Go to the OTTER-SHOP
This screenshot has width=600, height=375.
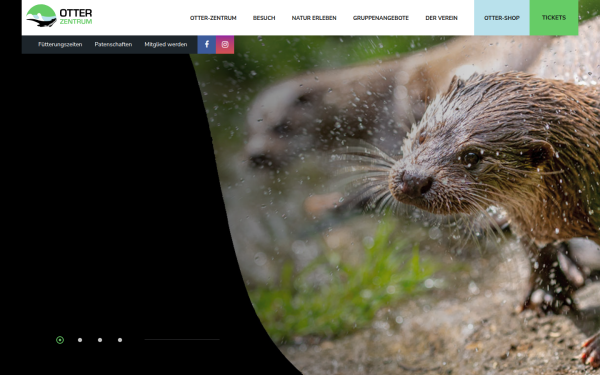click(502, 18)
